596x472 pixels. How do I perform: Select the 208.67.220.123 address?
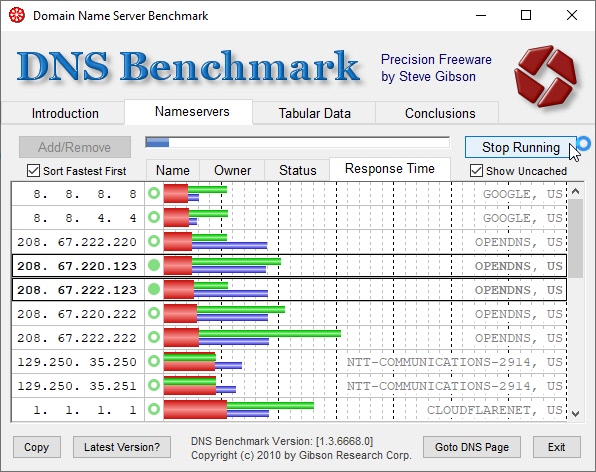pos(78,266)
